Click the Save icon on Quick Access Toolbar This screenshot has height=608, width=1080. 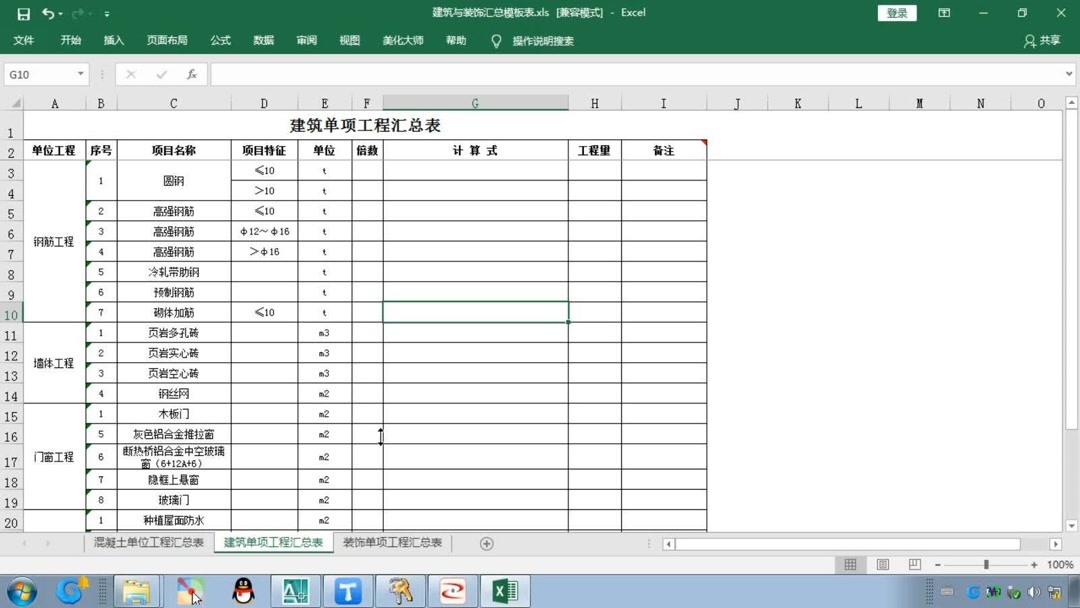[22, 13]
